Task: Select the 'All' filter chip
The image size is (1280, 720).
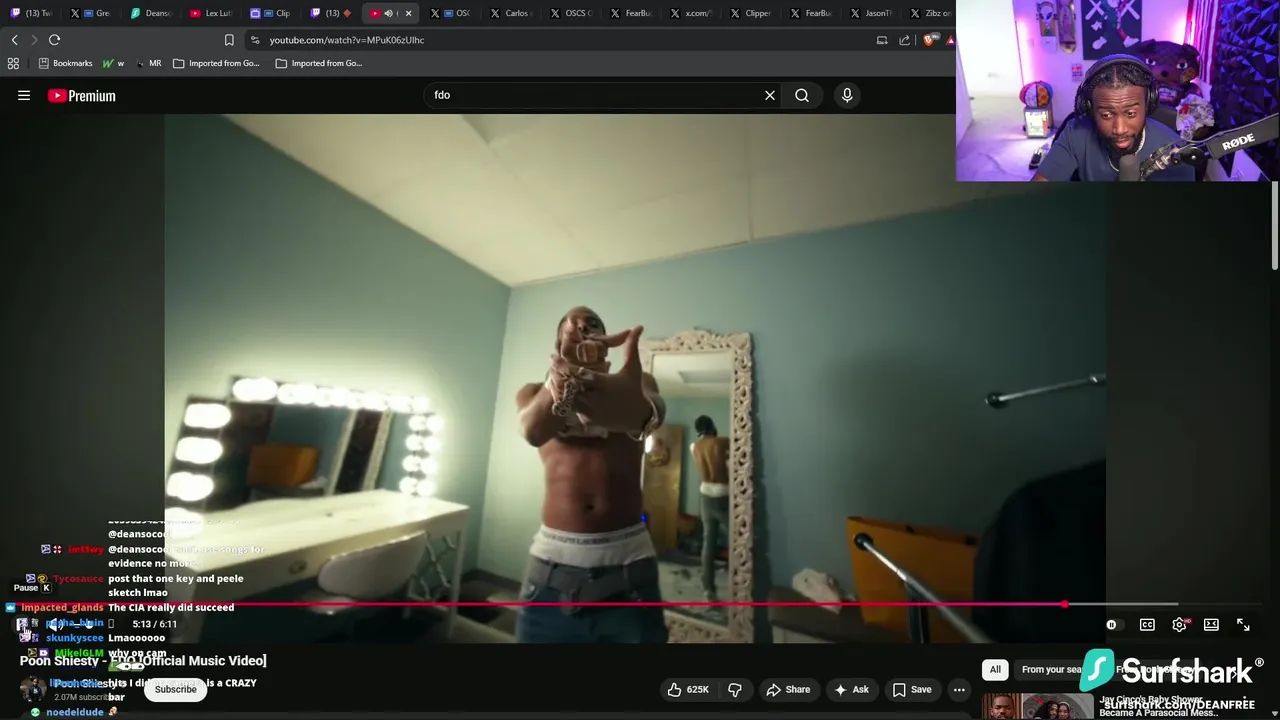Action: pos(995,669)
